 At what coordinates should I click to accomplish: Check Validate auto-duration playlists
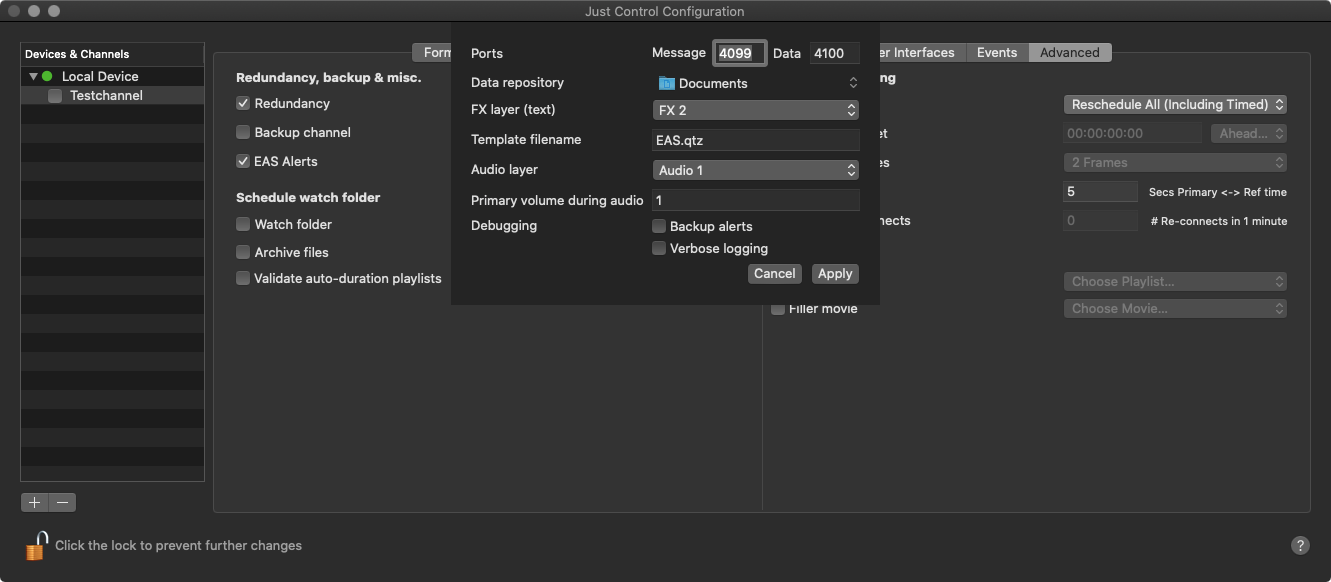point(243,278)
